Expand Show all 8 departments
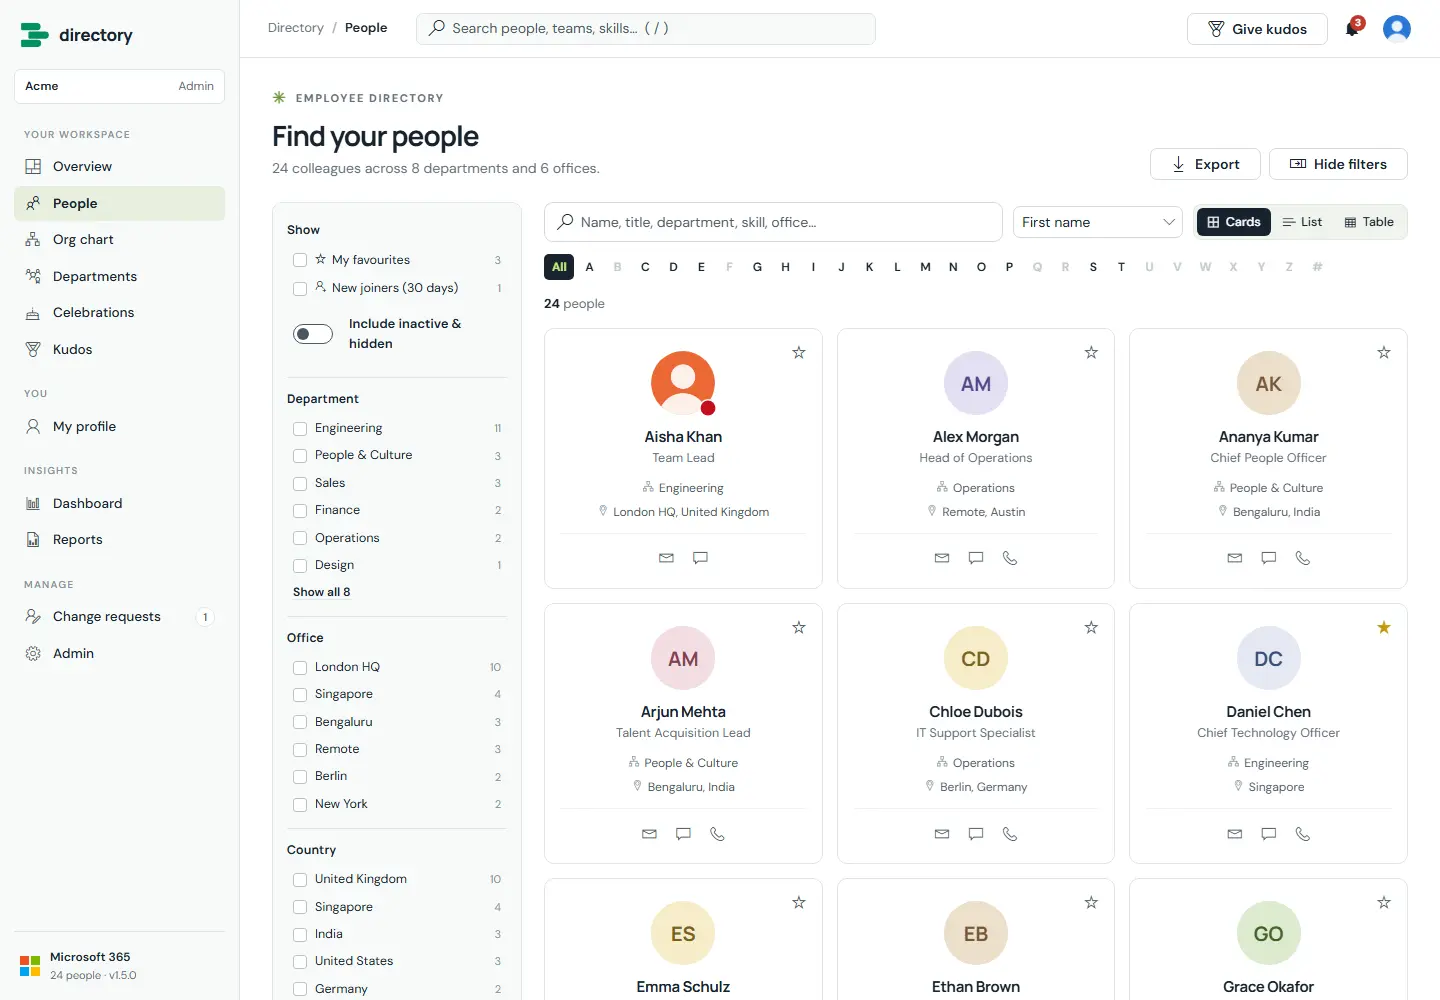 coord(322,592)
